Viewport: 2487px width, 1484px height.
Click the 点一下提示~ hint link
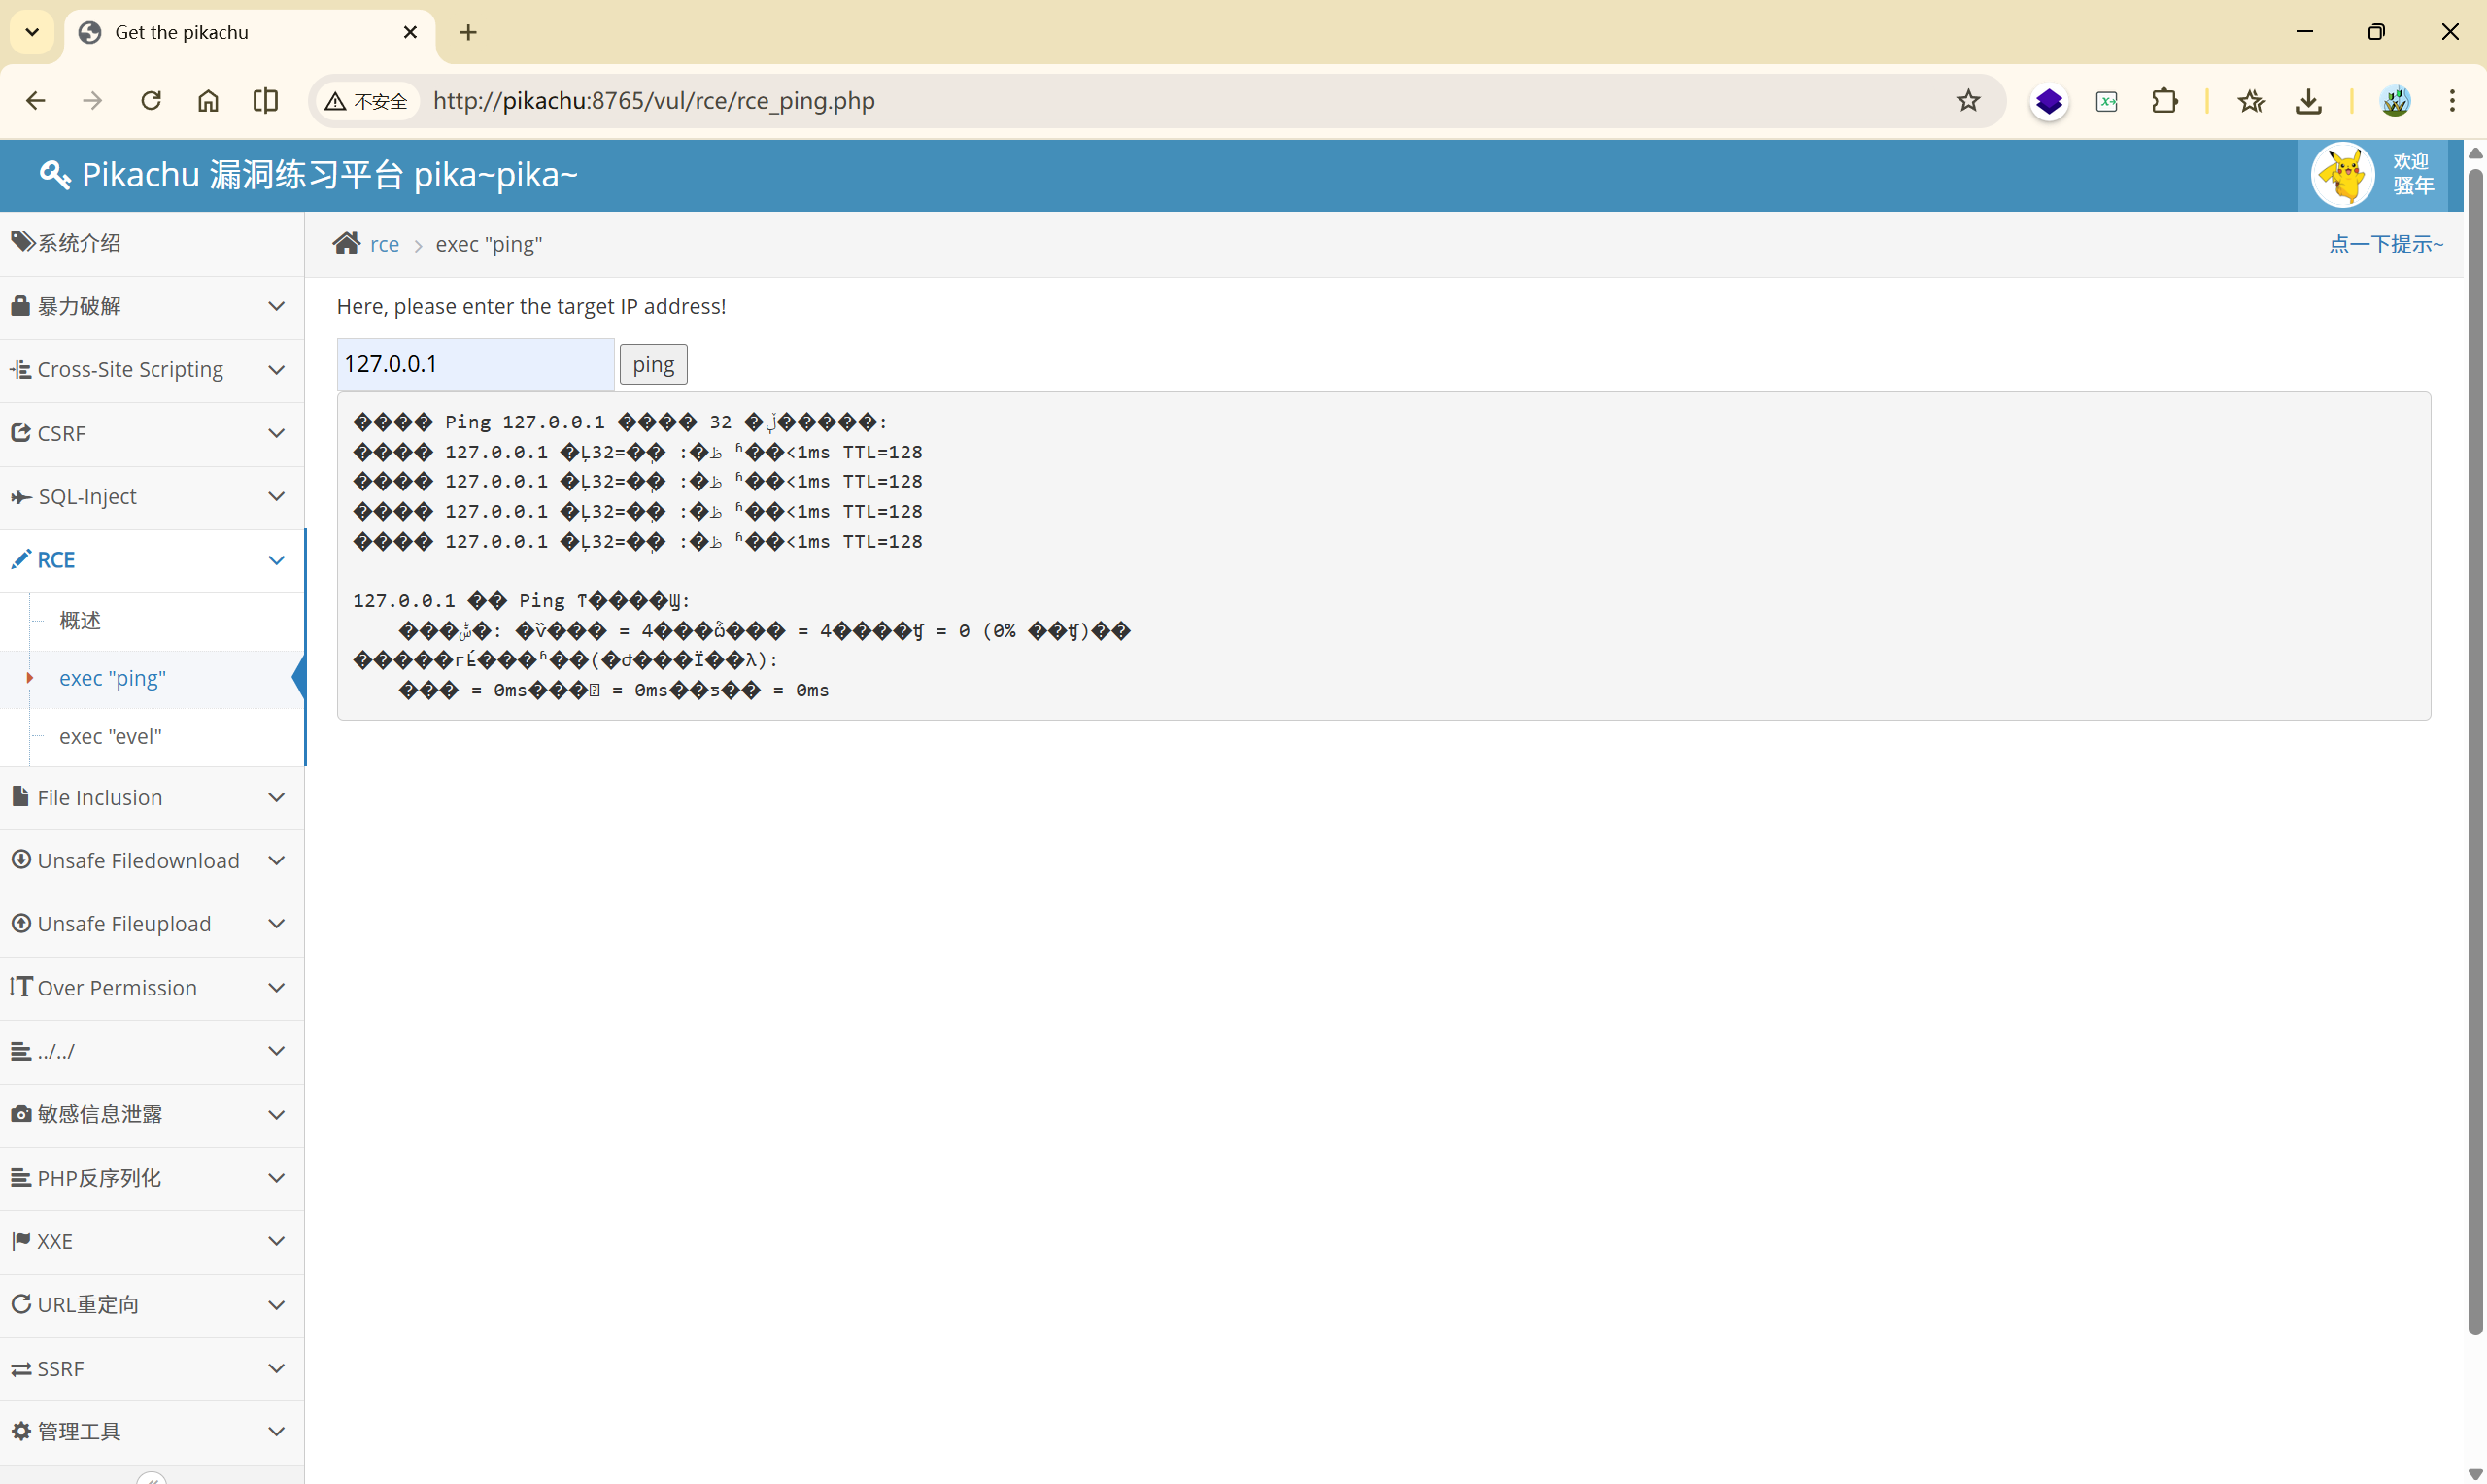(2385, 244)
